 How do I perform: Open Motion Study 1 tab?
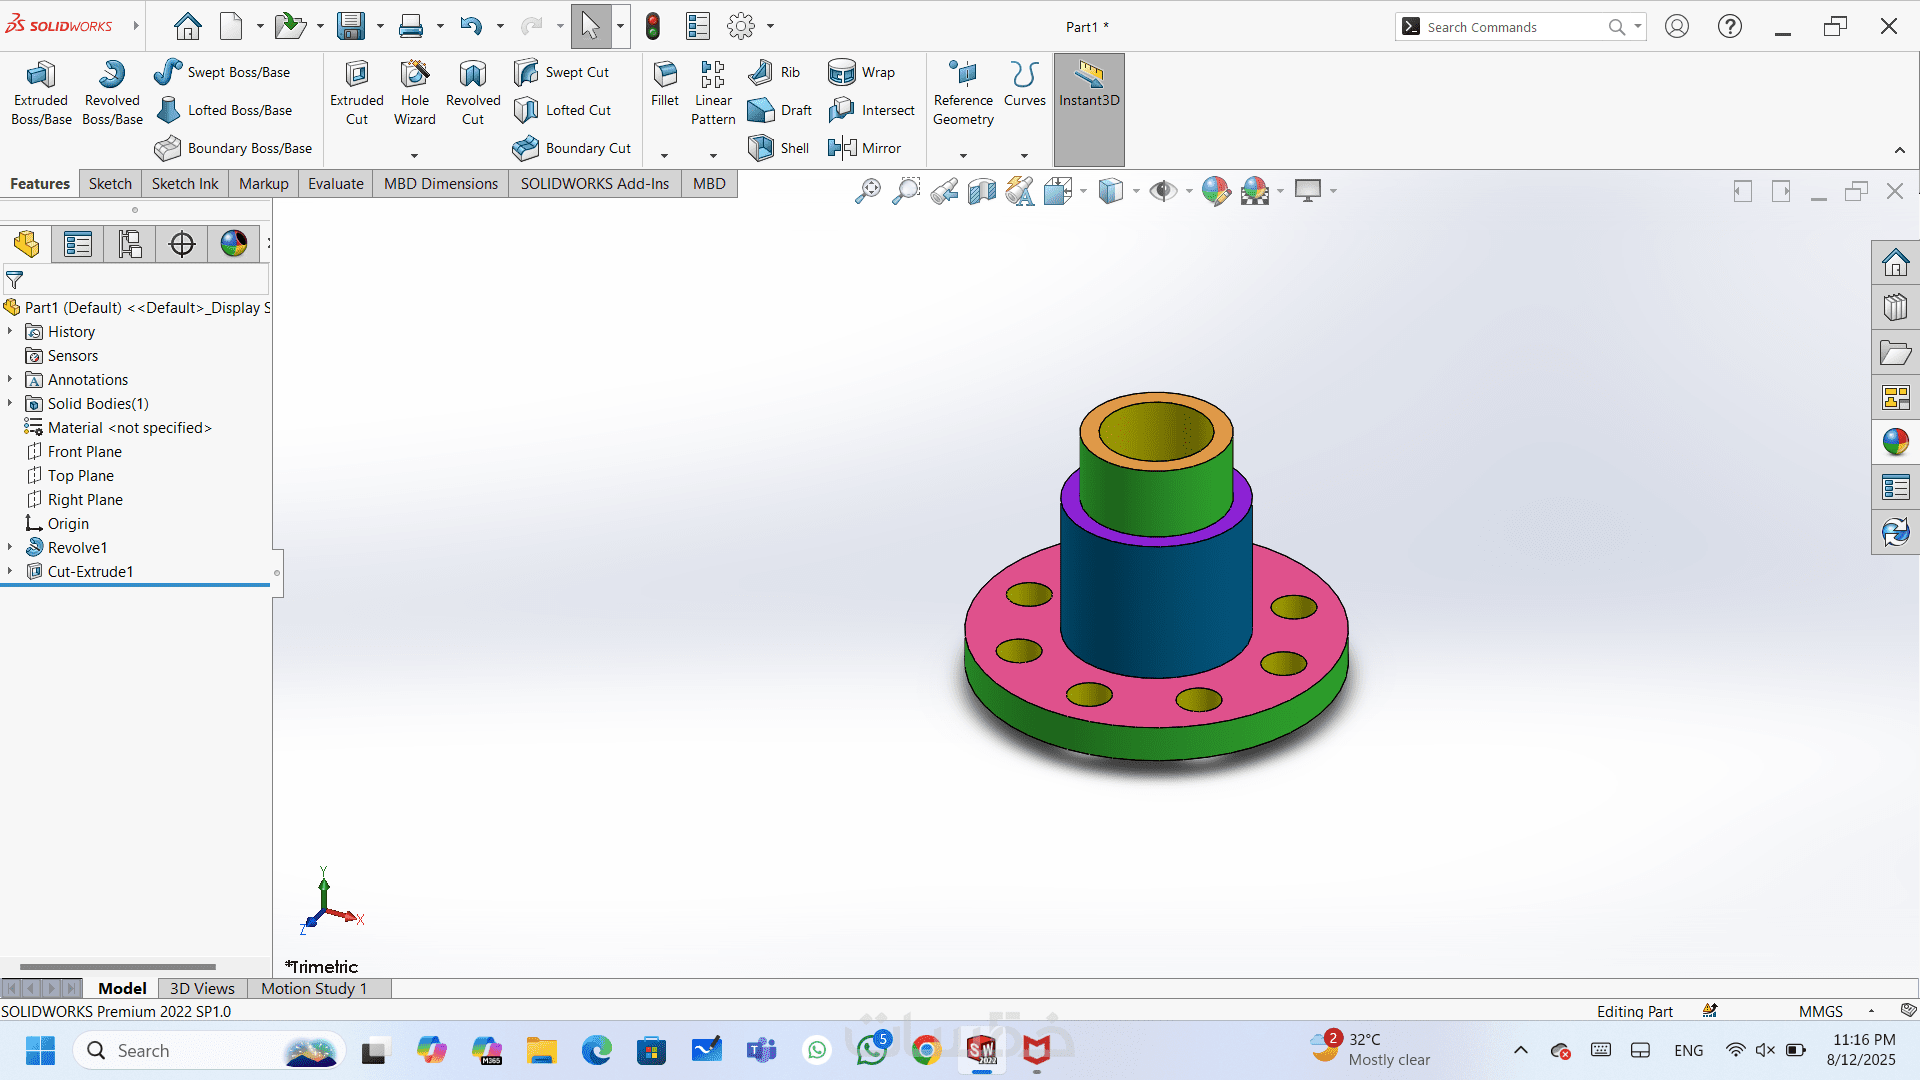click(x=314, y=988)
